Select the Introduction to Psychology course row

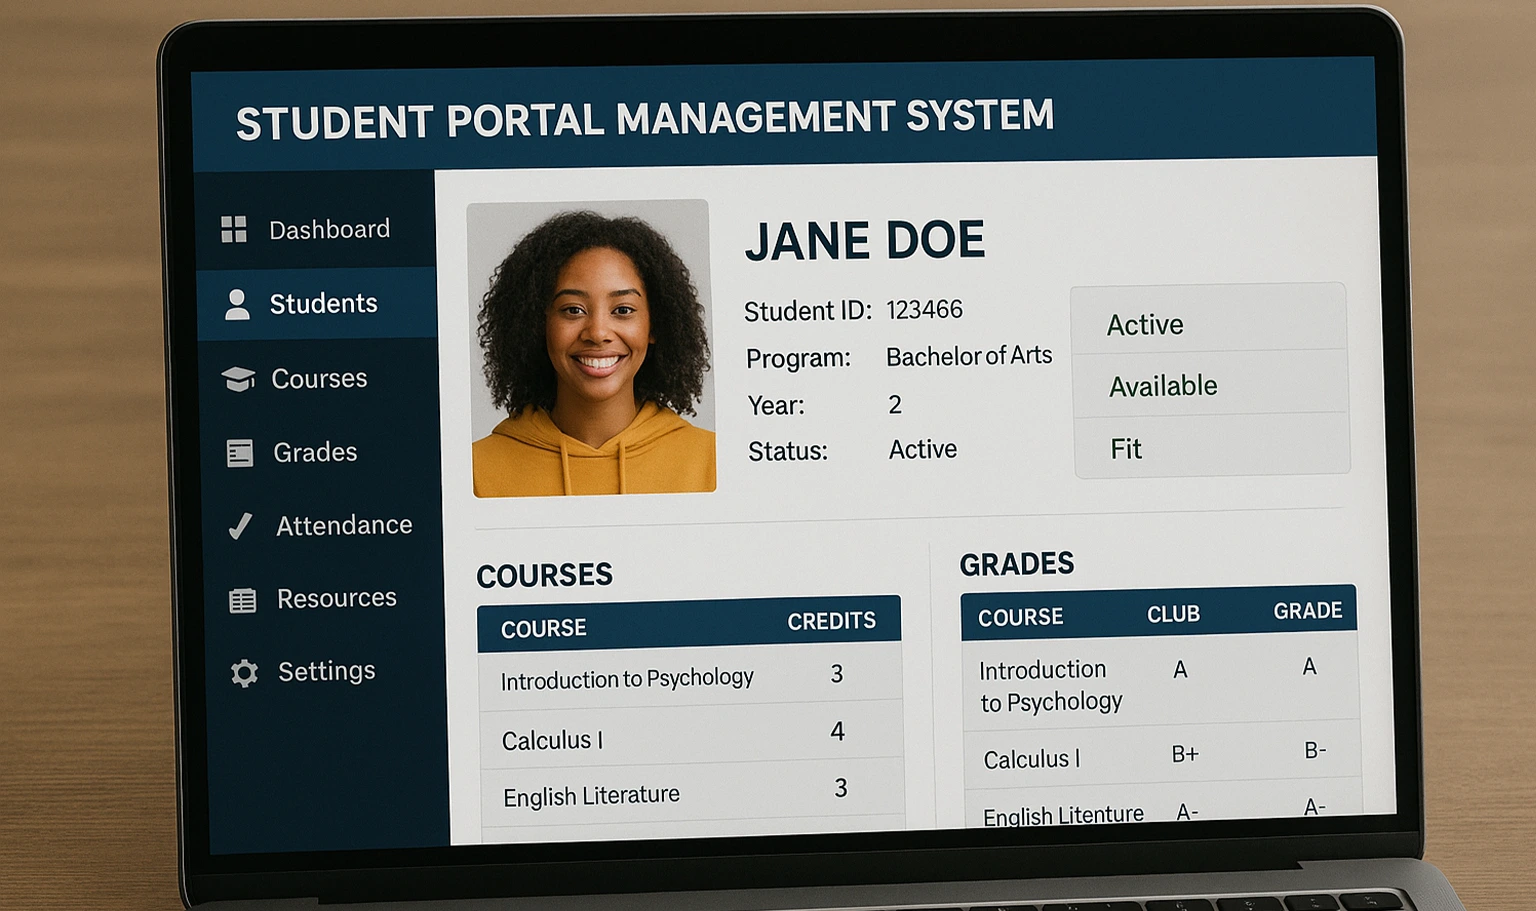tap(627, 677)
